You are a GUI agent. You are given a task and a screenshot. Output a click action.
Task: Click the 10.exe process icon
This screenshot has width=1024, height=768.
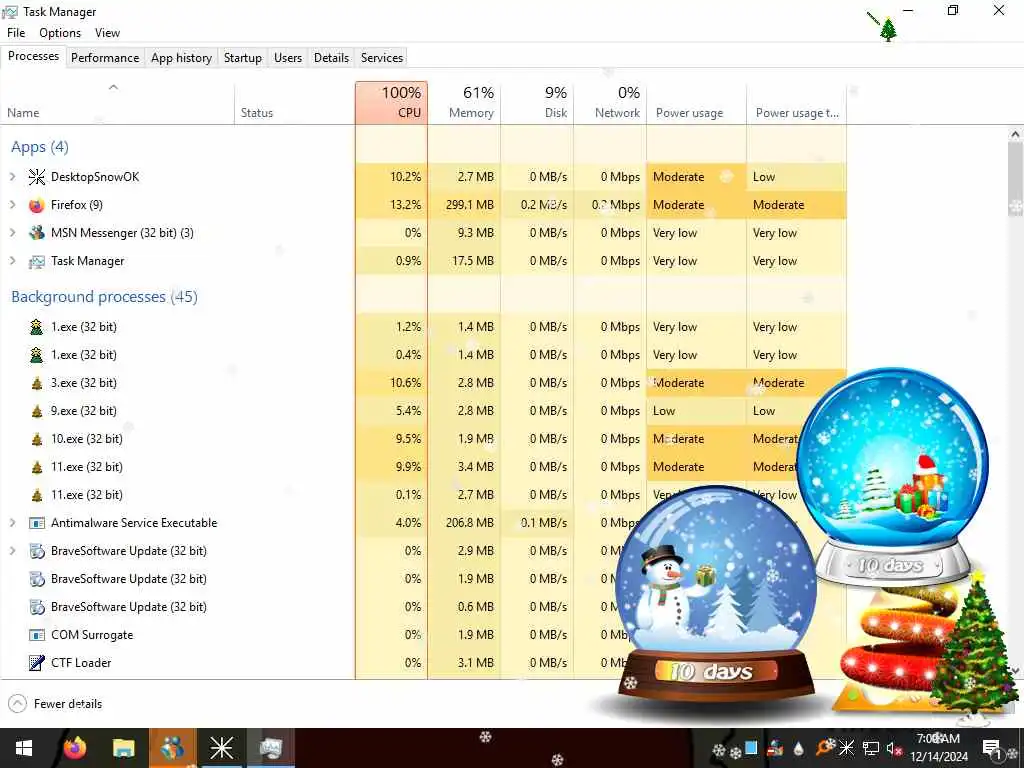pos(37,440)
